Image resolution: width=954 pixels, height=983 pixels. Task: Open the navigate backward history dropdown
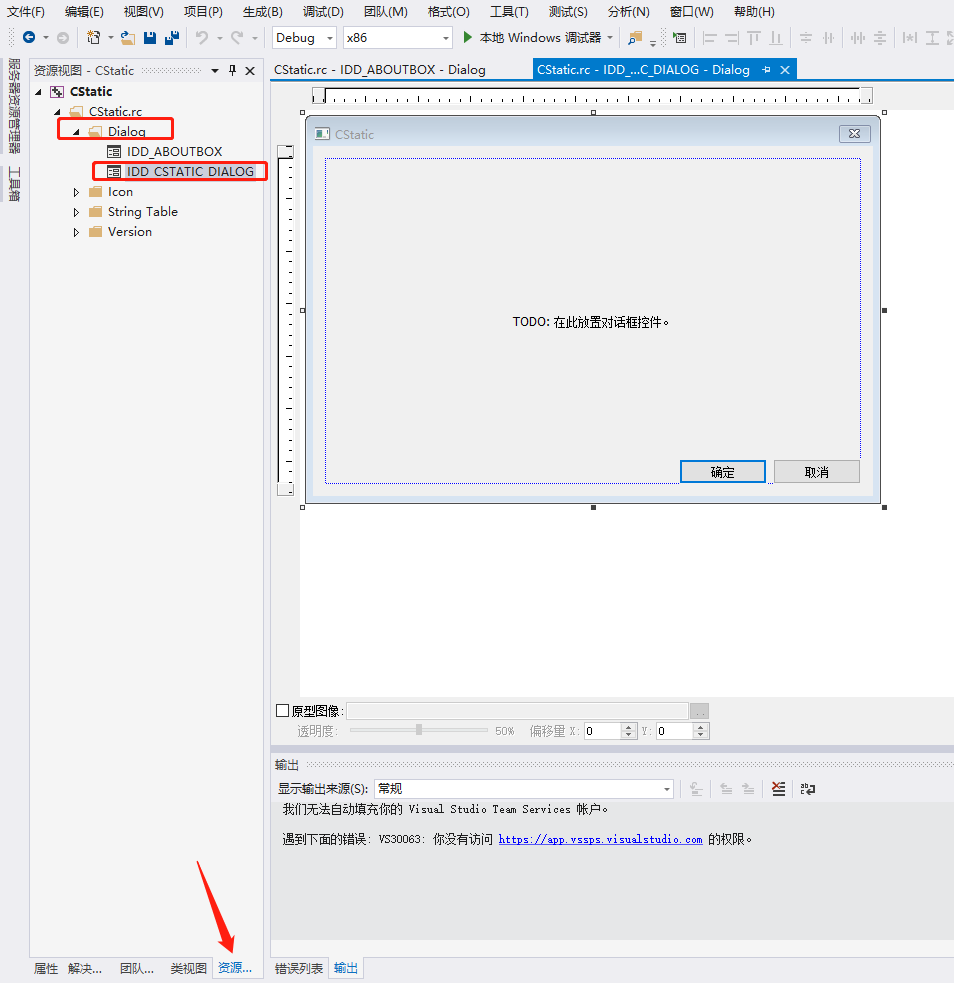click(46, 38)
